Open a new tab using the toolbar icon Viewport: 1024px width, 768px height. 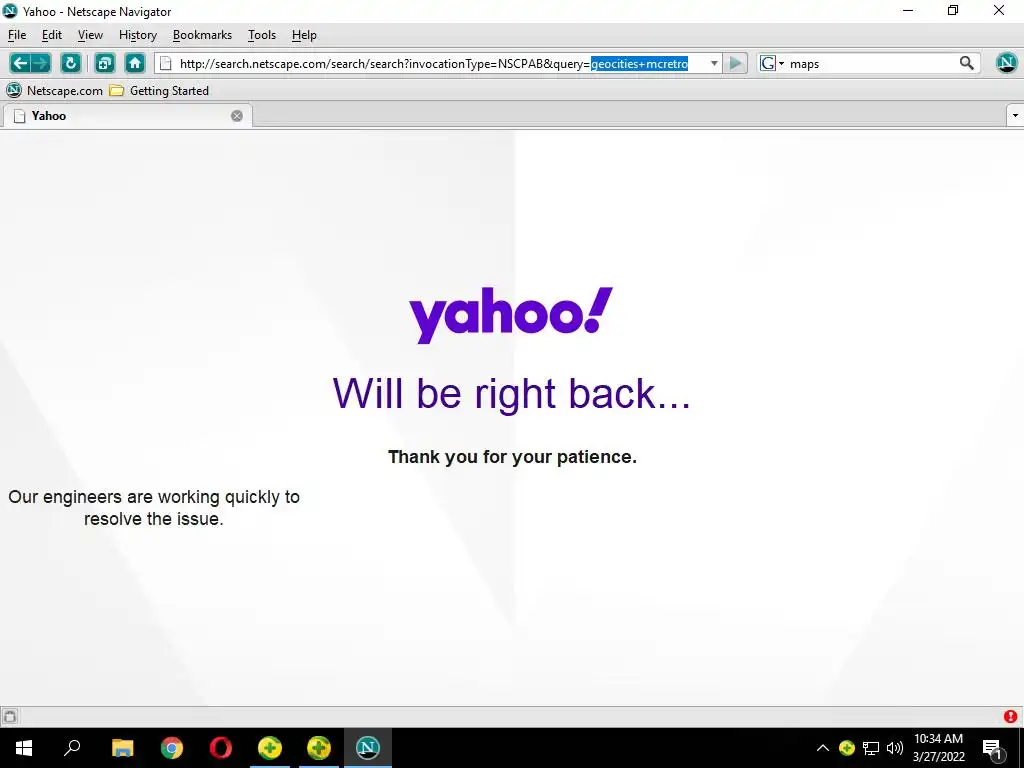pos(104,63)
